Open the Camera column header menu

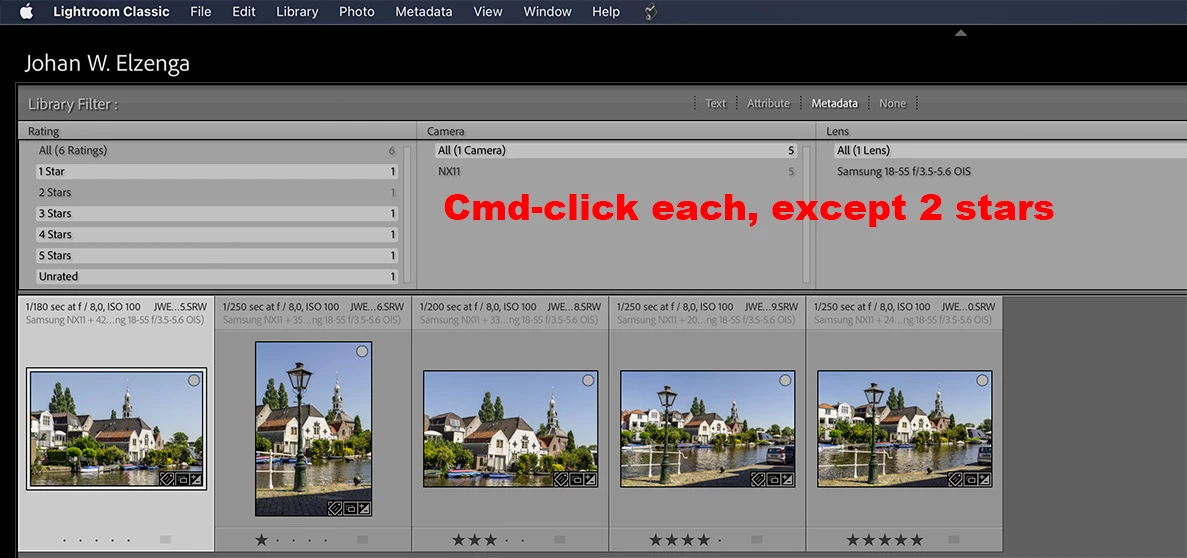[x=446, y=131]
